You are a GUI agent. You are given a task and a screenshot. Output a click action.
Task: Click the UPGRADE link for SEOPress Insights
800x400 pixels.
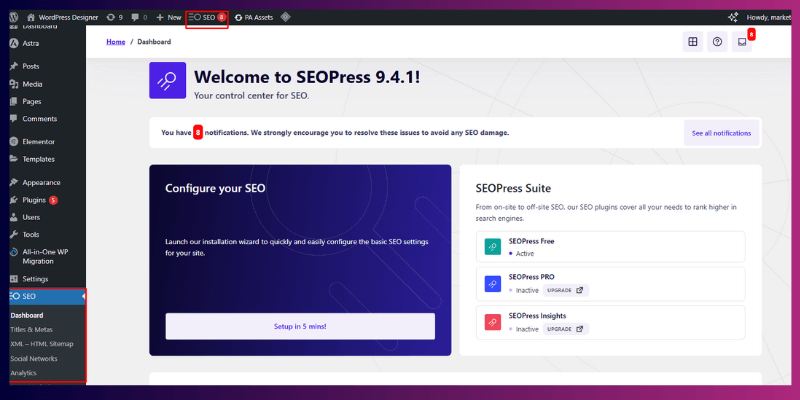point(566,329)
